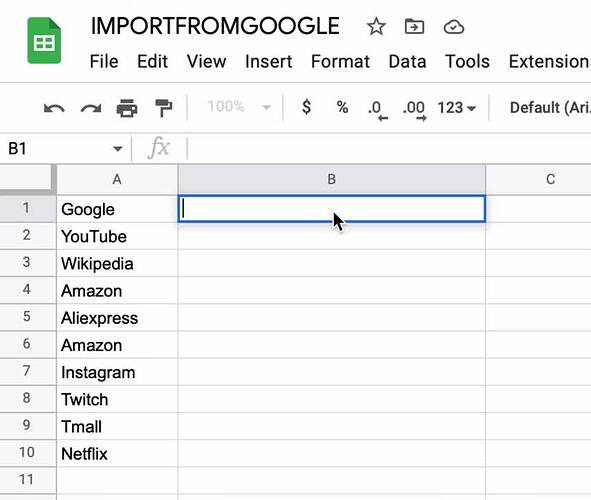Print the spreadsheet using printer icon
The image size is (591, 500).
(x=127, y=109)
